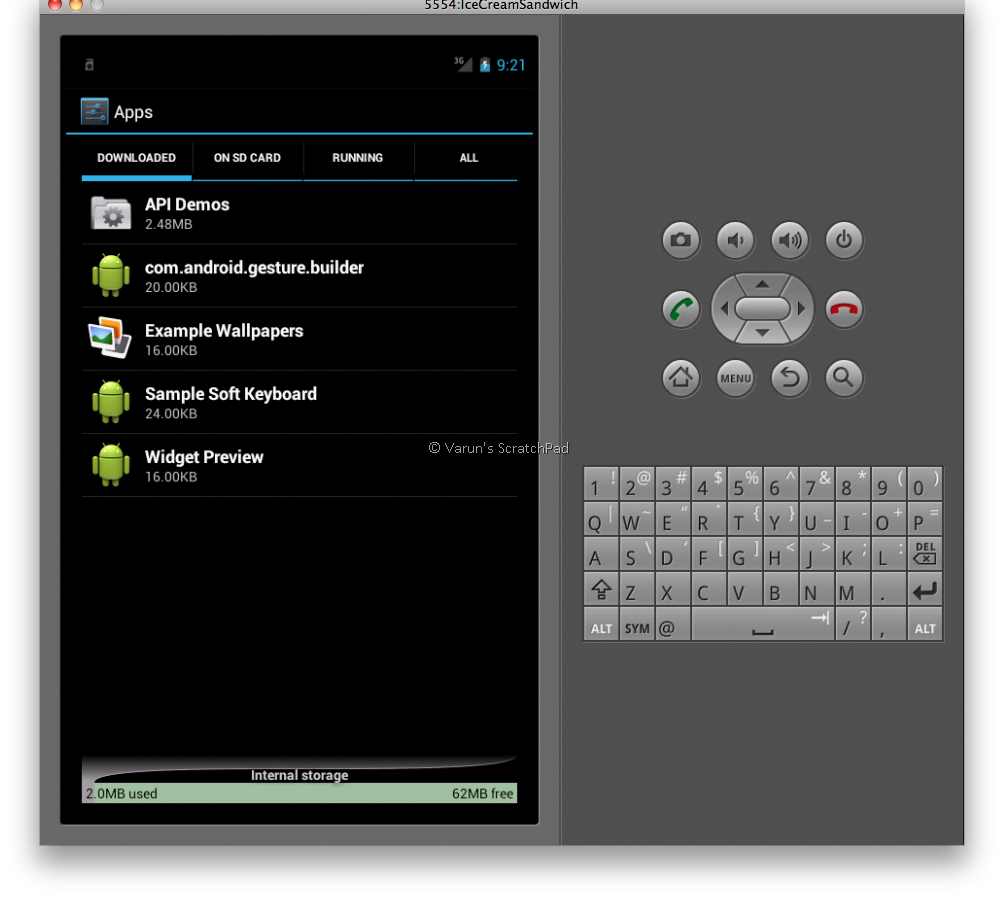The width and height of the screenshot is (1004, 900).
Task: Click the green call button
Action: (x=680, y=309)
